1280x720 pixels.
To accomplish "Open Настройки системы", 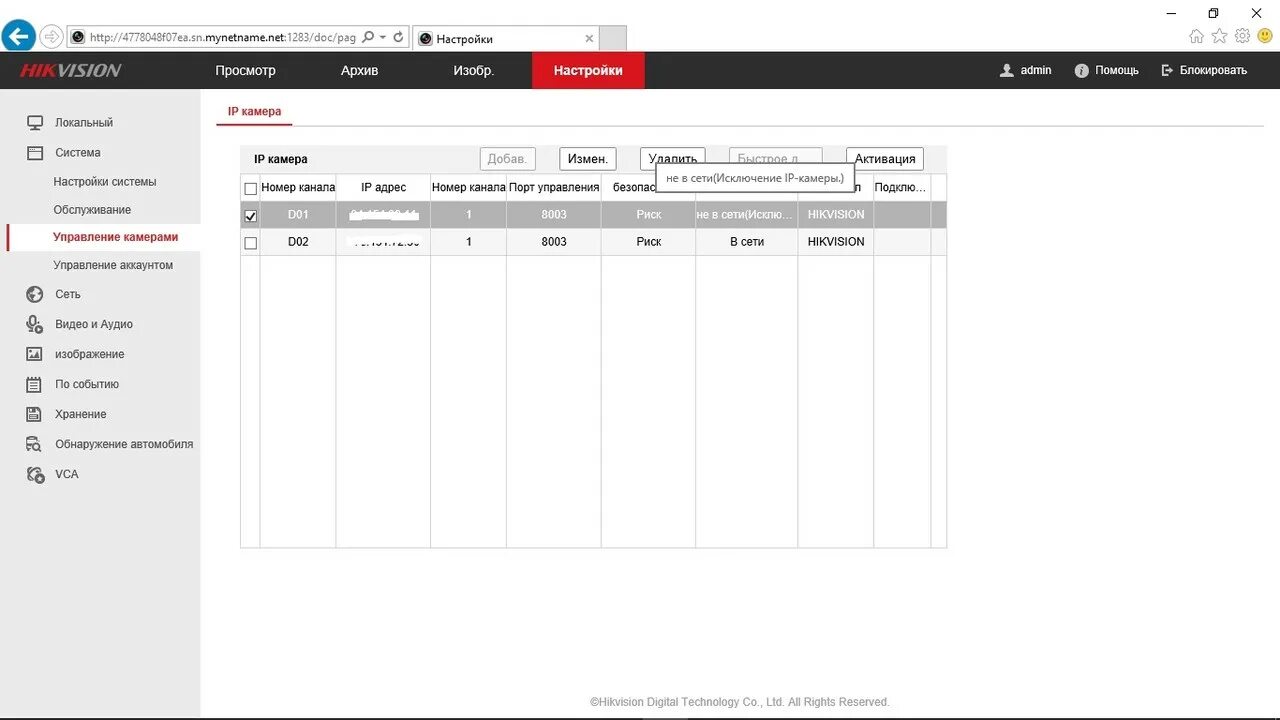I will click(105, 182).
